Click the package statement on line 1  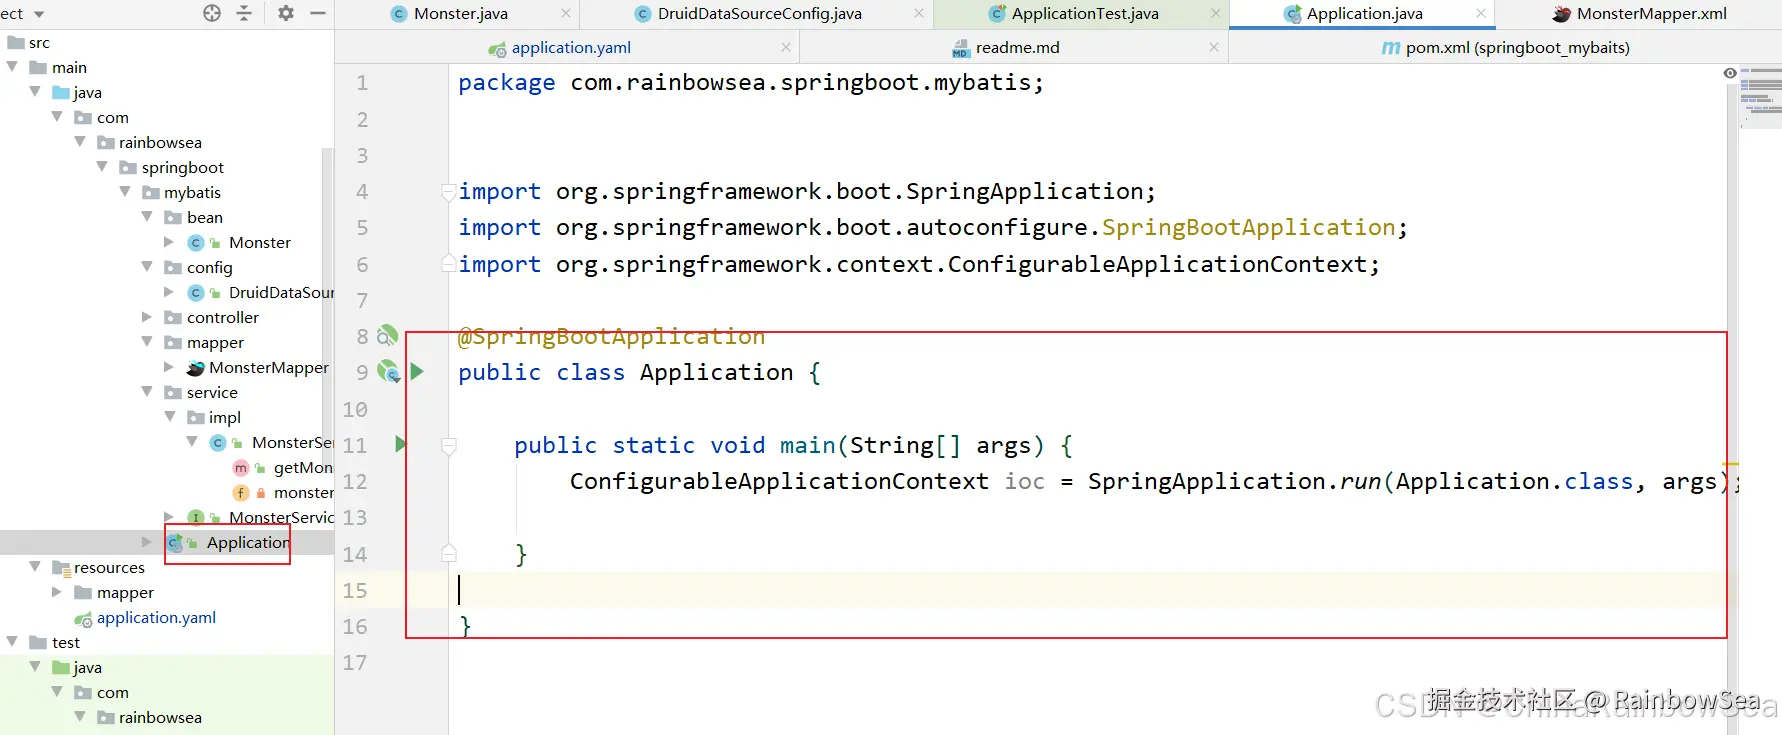[x=751, y=82]
